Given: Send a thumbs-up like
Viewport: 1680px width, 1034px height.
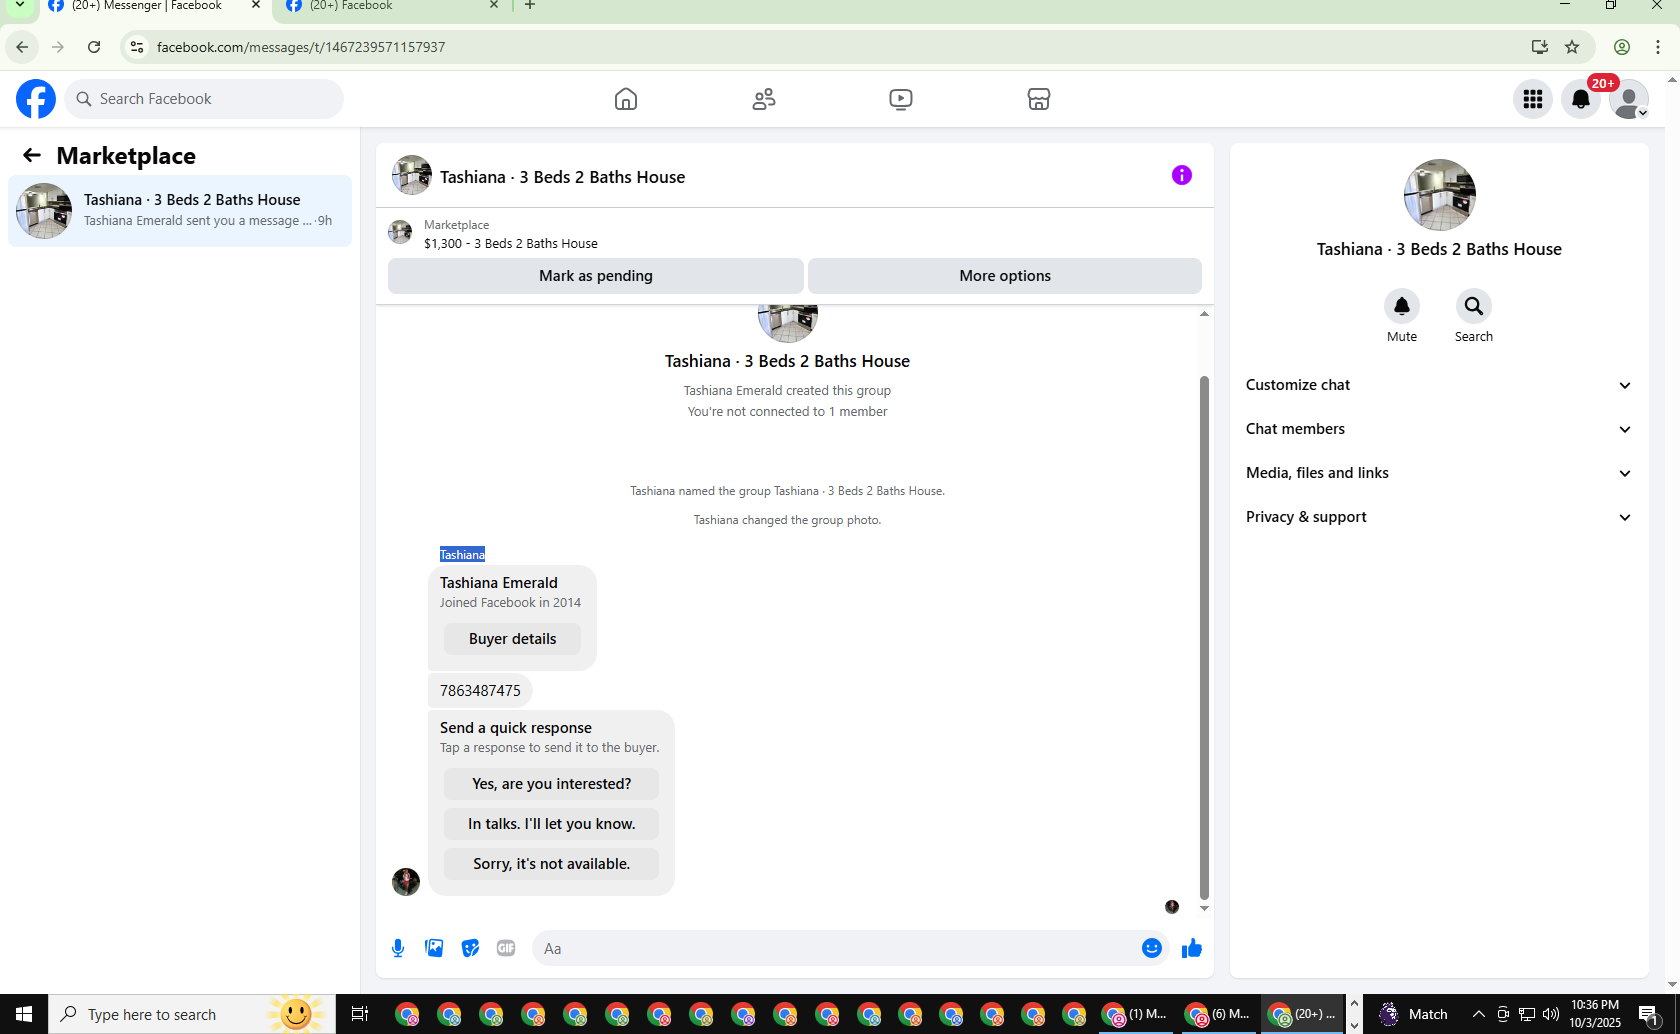Looking at the screenshot, I should tap(1192, 948).
